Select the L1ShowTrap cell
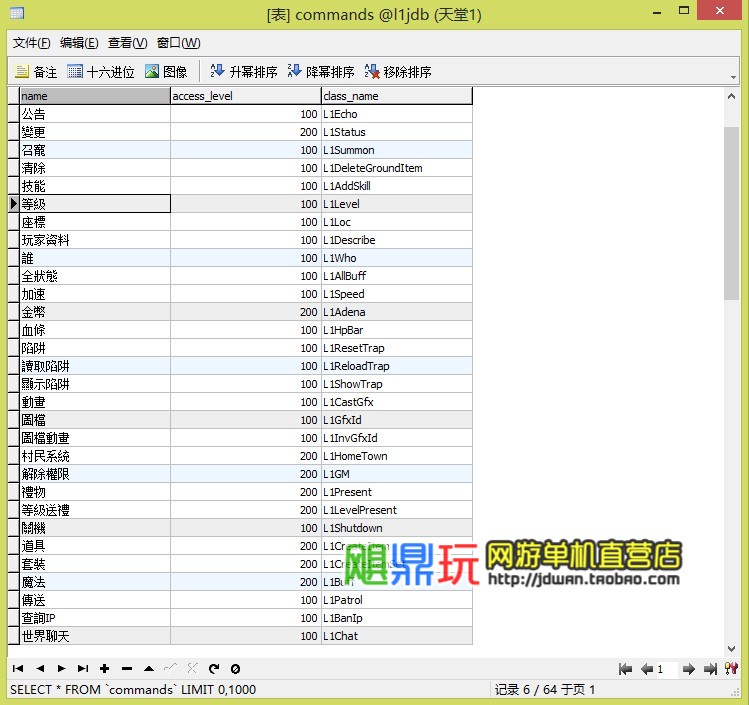Image resolution: width=749 pixels, height=705 pixels. click(x=397, y=384)
